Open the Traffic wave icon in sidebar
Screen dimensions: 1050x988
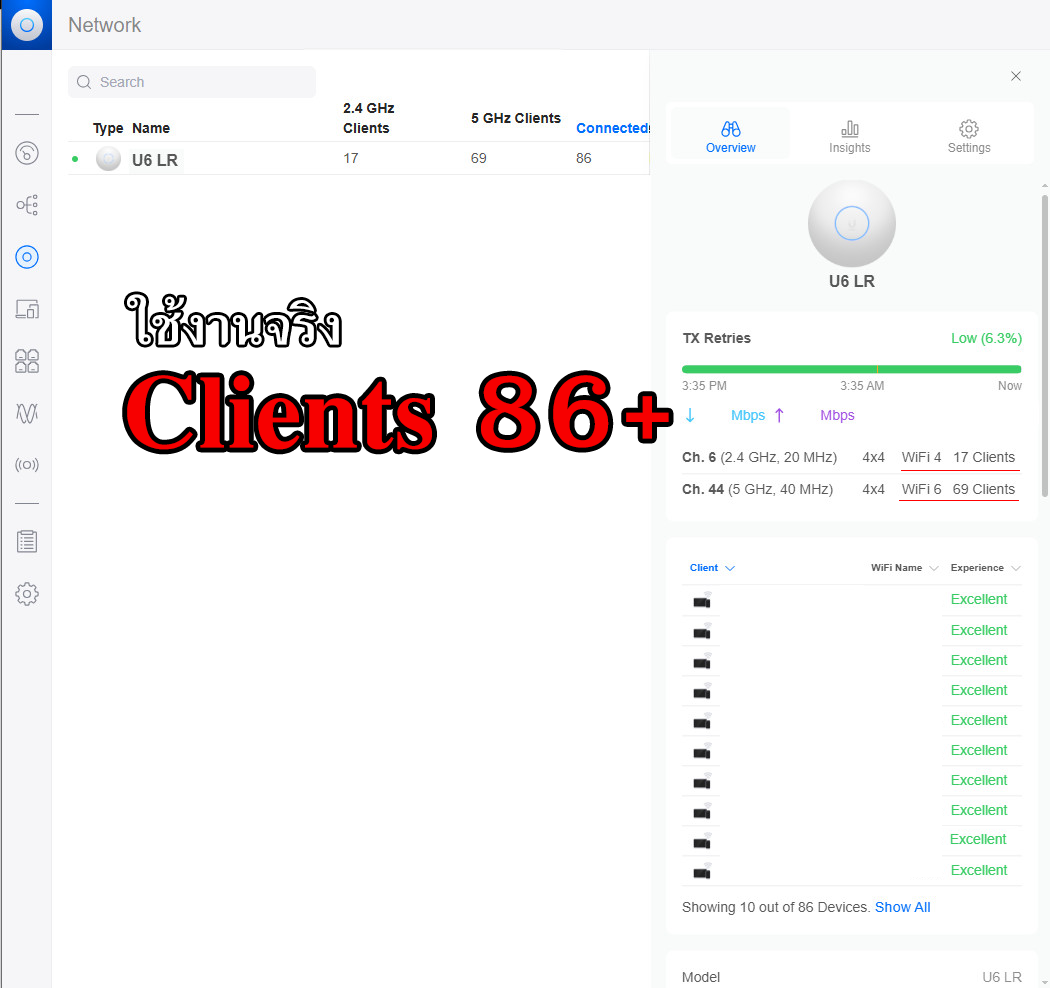pos(27,413)
